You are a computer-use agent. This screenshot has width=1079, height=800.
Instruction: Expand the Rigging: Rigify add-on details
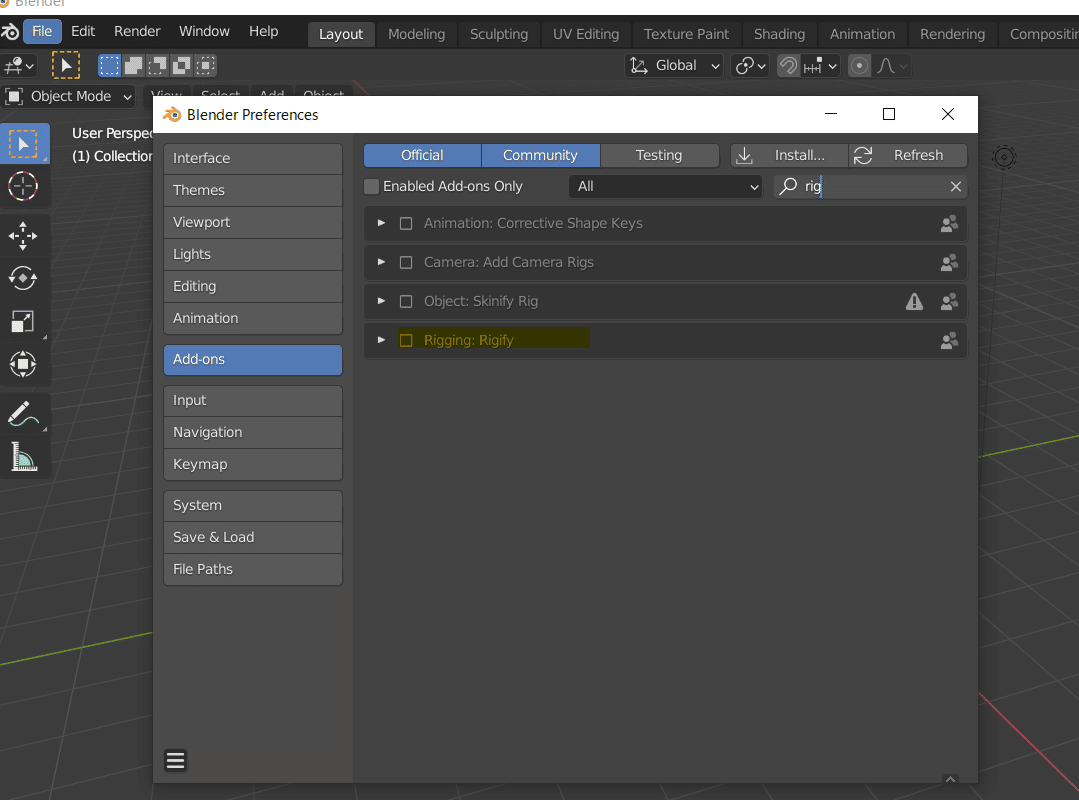pos(381,340)
